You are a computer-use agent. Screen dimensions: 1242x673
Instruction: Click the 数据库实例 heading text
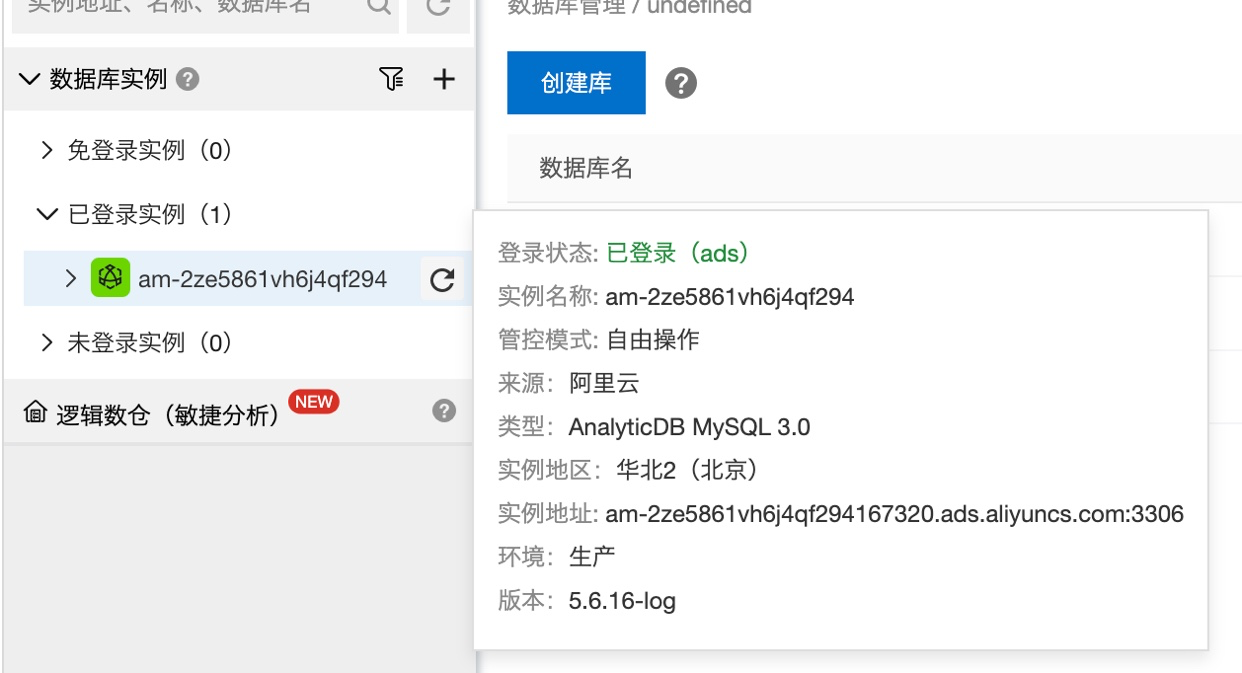[x=108, y=79]
